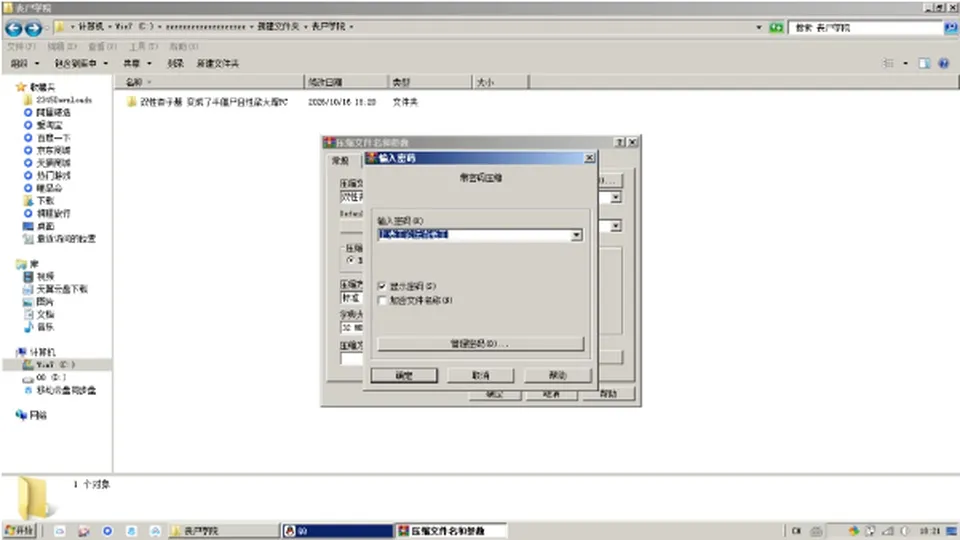Toggle the preview pane icon in Explorer toolbar

pyautogui.click(x=924, y=63)
